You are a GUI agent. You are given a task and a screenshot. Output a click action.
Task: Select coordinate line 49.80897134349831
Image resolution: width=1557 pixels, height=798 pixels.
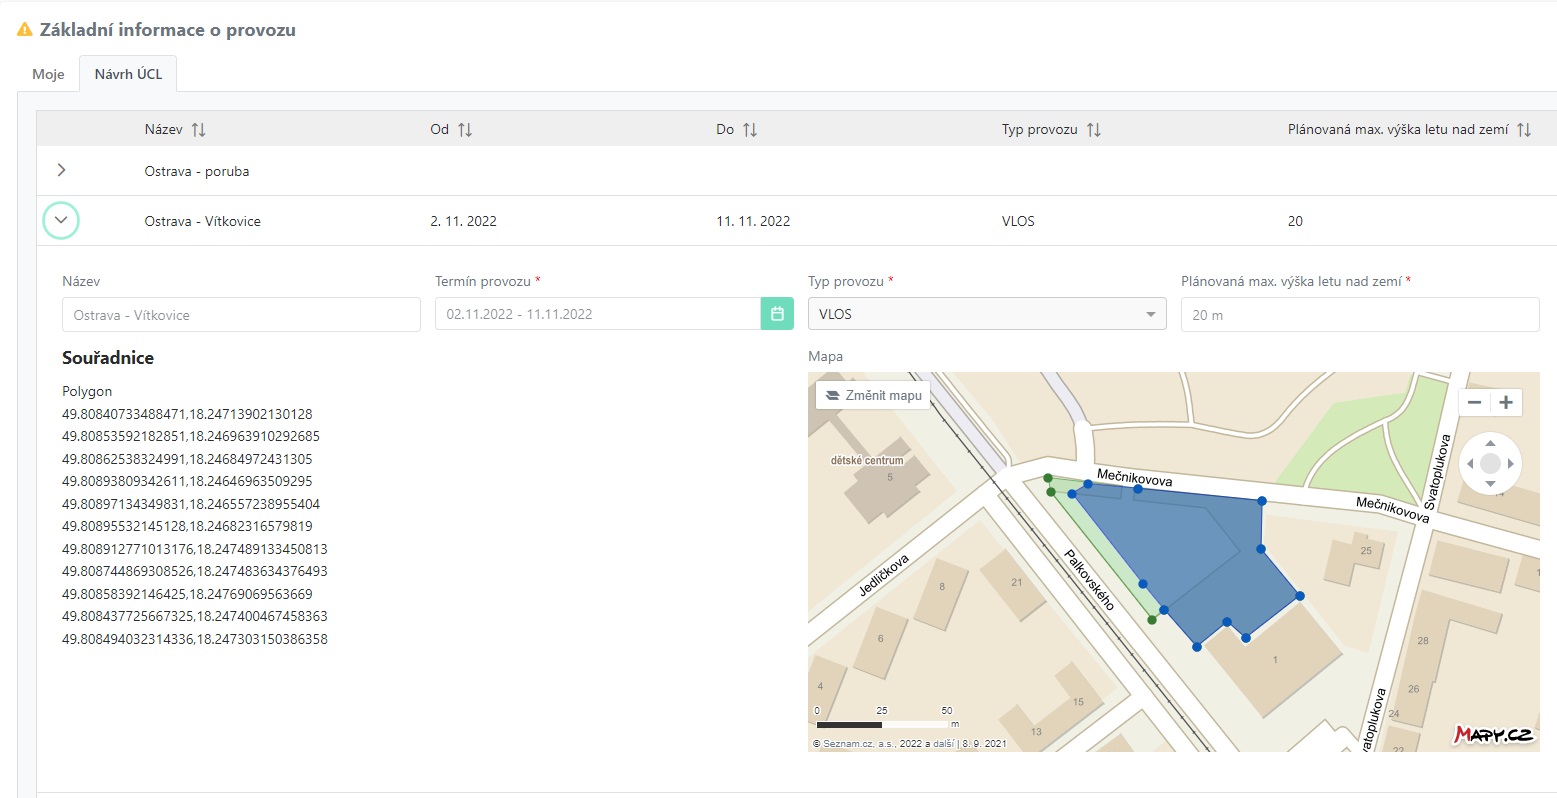point(191,504)
